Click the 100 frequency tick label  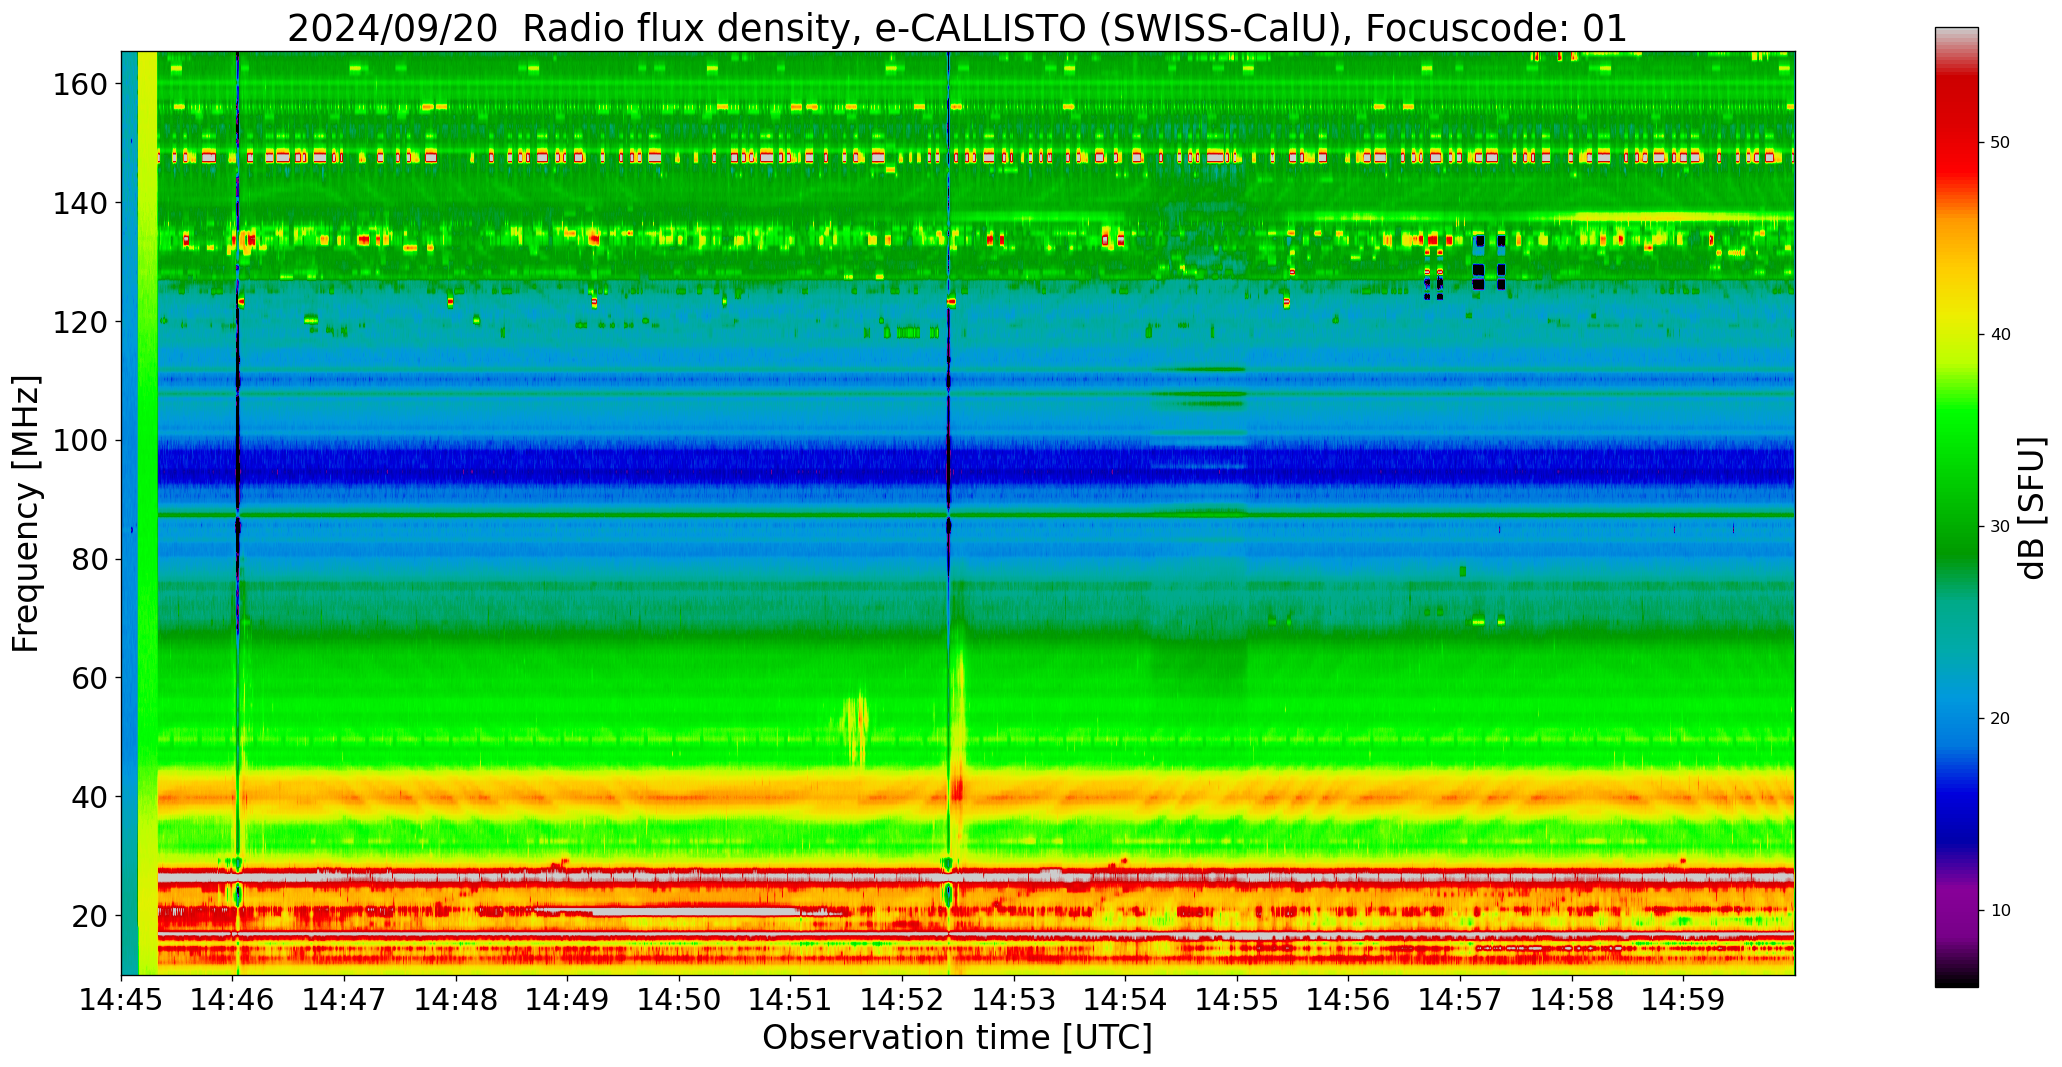tap(79, 440)
